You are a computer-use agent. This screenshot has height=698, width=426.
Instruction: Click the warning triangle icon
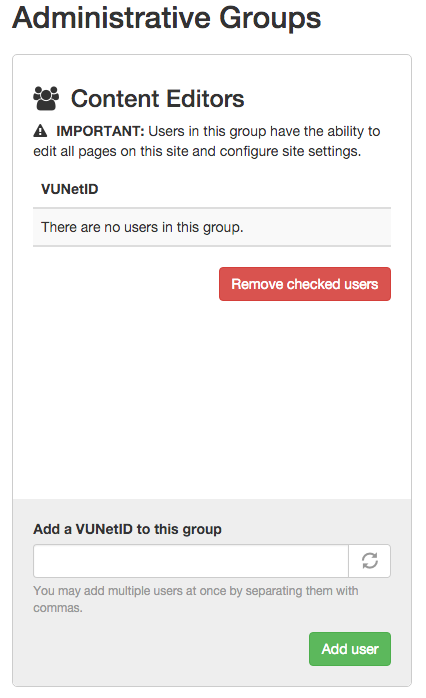40,131
